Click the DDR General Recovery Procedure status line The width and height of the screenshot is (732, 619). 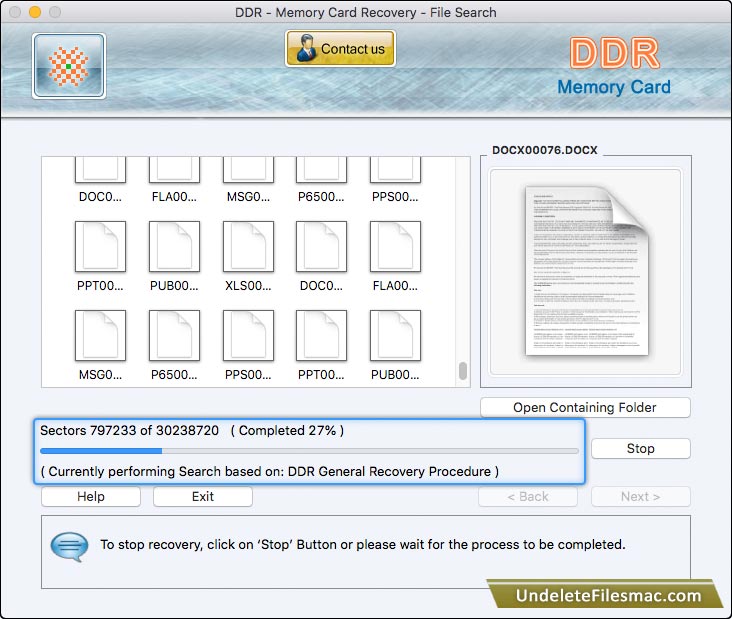269,471
